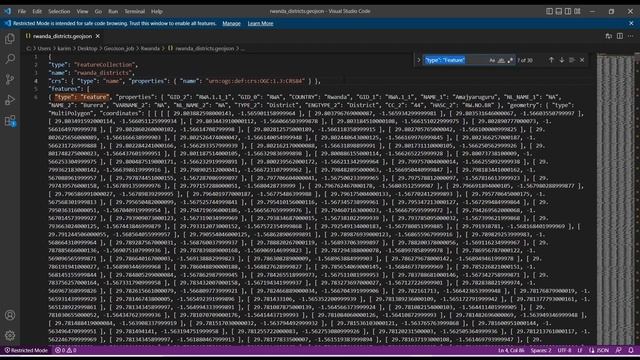The width and height of the screenshot is (640, 360).
Task: Toggle Use Regular Expression in find widget
Action: [x=510, y=60]
